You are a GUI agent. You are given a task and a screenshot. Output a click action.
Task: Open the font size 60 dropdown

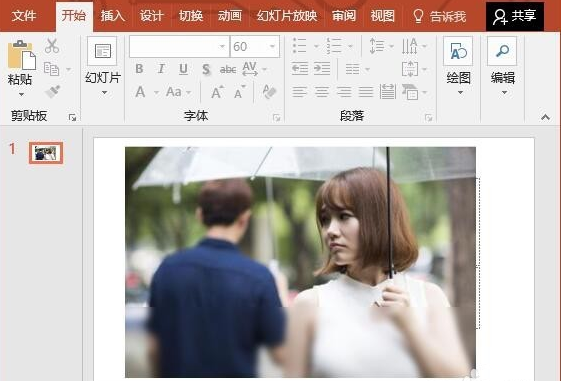[x=272, y=46]
